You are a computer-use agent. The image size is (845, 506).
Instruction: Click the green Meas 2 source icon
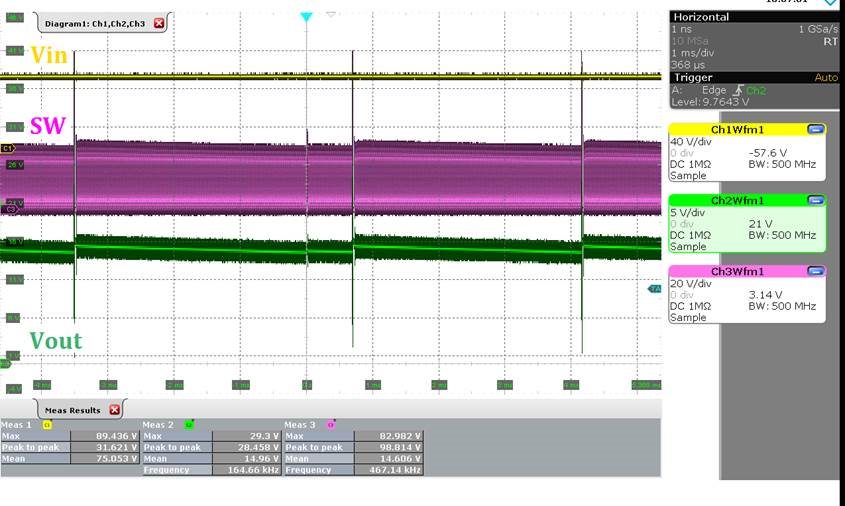coord(189,425)
